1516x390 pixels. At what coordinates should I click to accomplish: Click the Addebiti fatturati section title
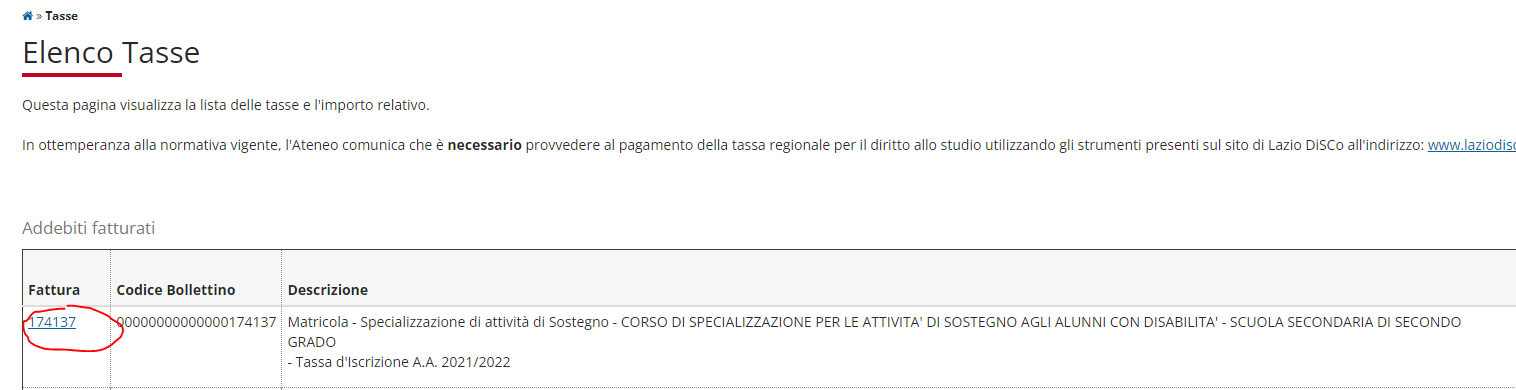89,228
